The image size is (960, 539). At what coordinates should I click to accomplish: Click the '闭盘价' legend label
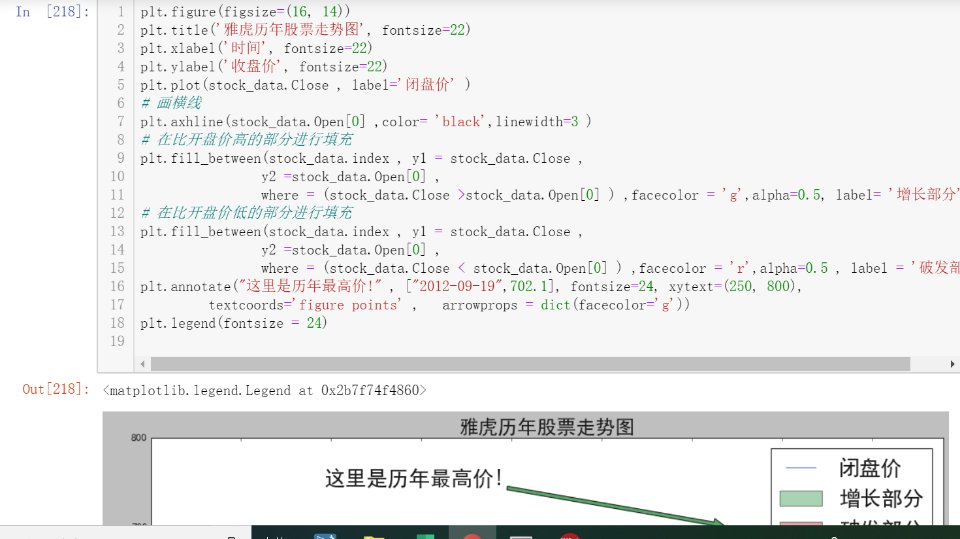pyautogui.click(x=869, y=469)
